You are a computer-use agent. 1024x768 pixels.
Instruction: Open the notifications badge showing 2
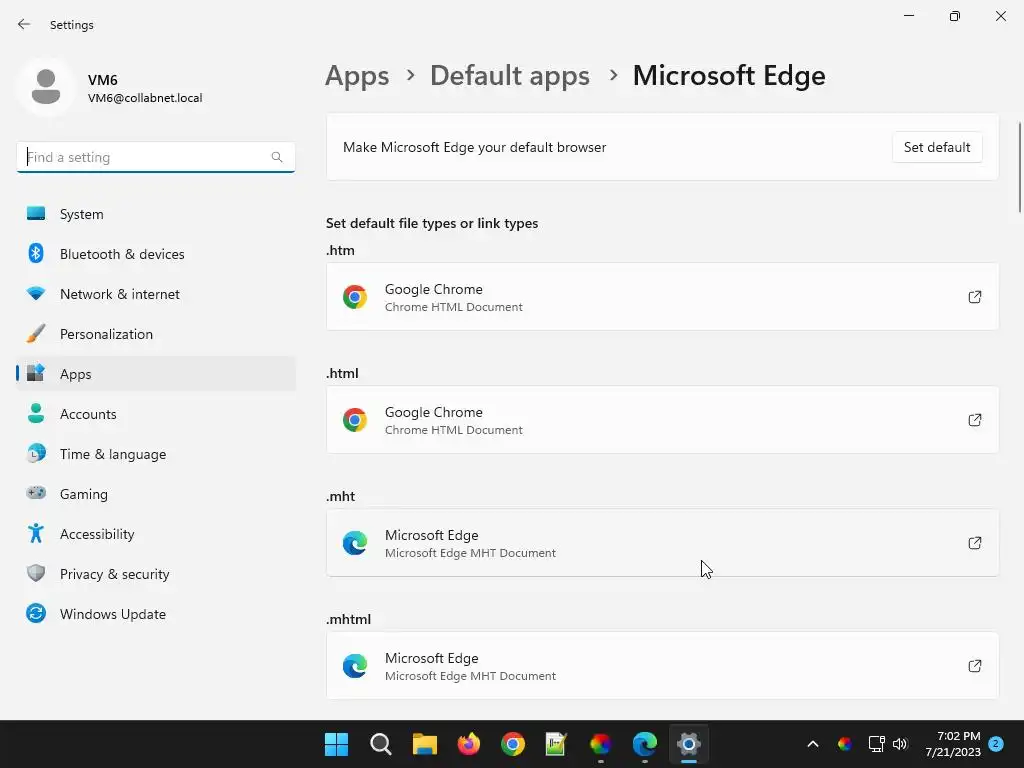point(996,744)
